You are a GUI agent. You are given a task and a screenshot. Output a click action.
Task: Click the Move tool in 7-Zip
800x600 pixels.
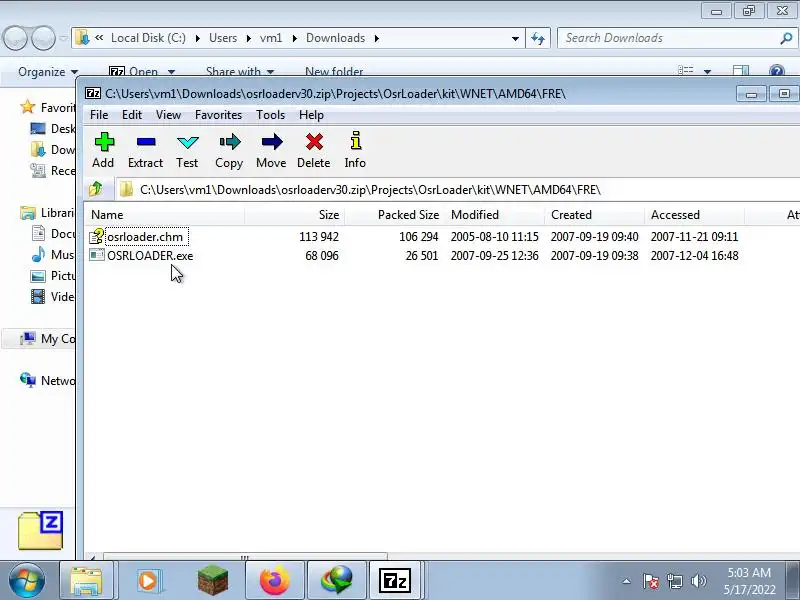[271, 150]
